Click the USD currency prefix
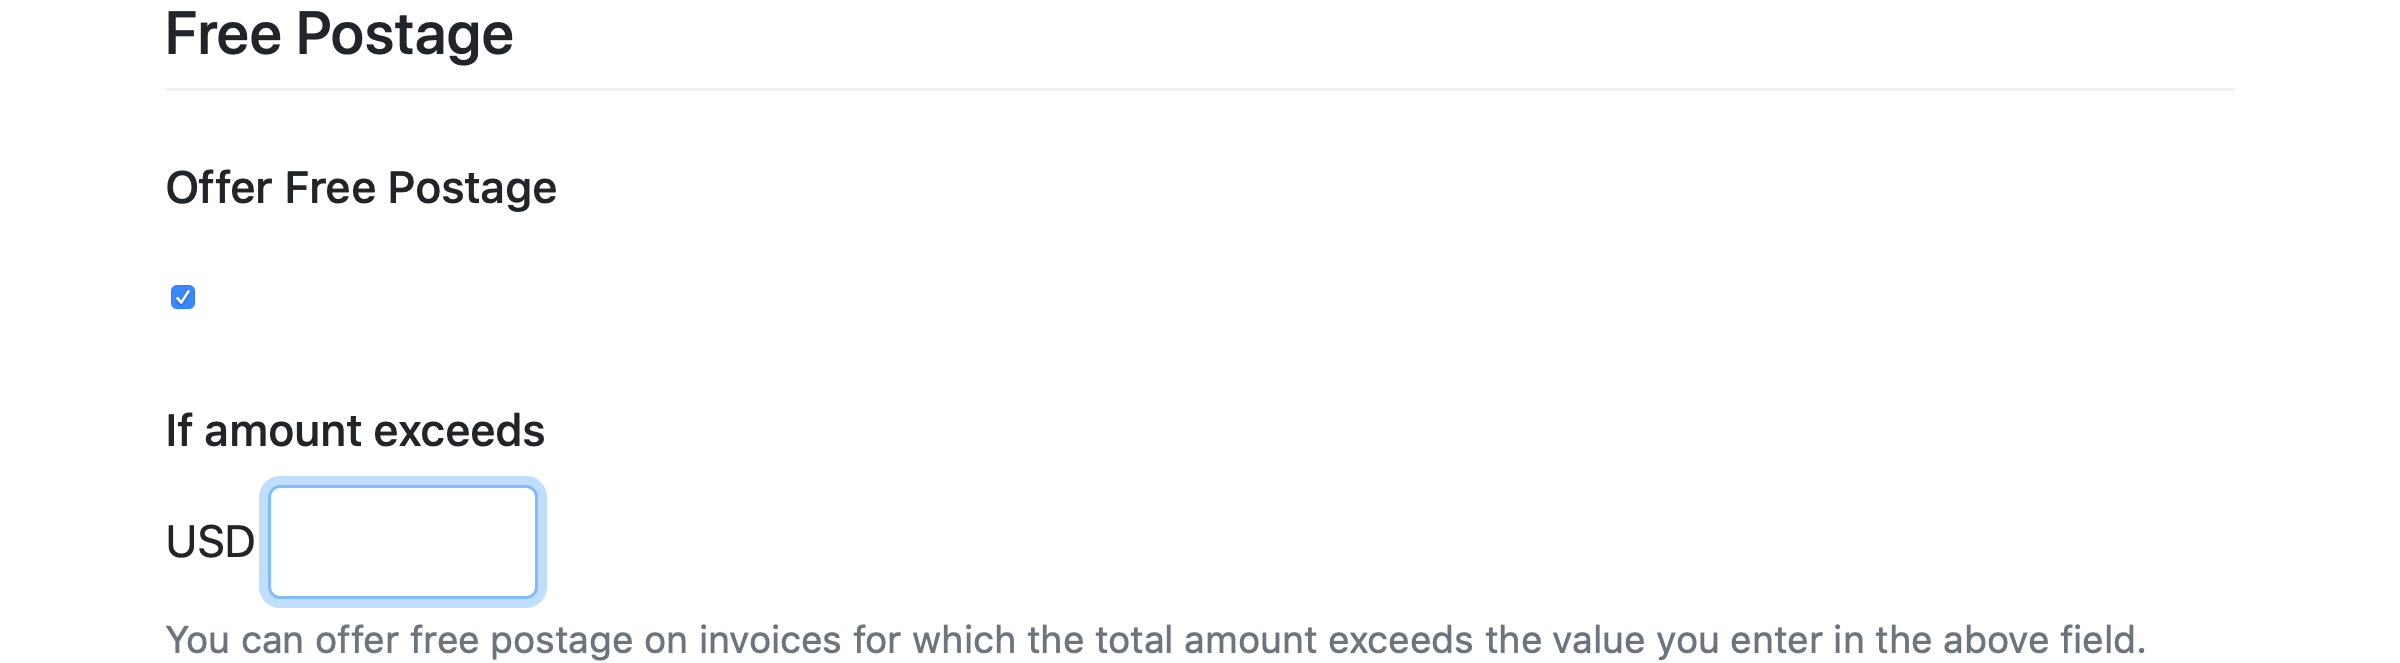Viewport: 2400px width, 663px height. [x=210, y=542]
